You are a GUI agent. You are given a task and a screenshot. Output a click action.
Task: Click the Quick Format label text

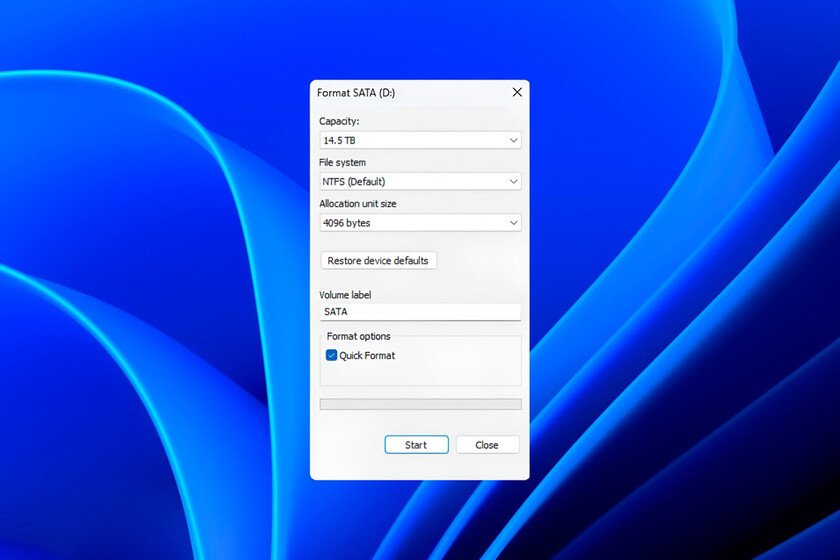click(x=367, y=355)
